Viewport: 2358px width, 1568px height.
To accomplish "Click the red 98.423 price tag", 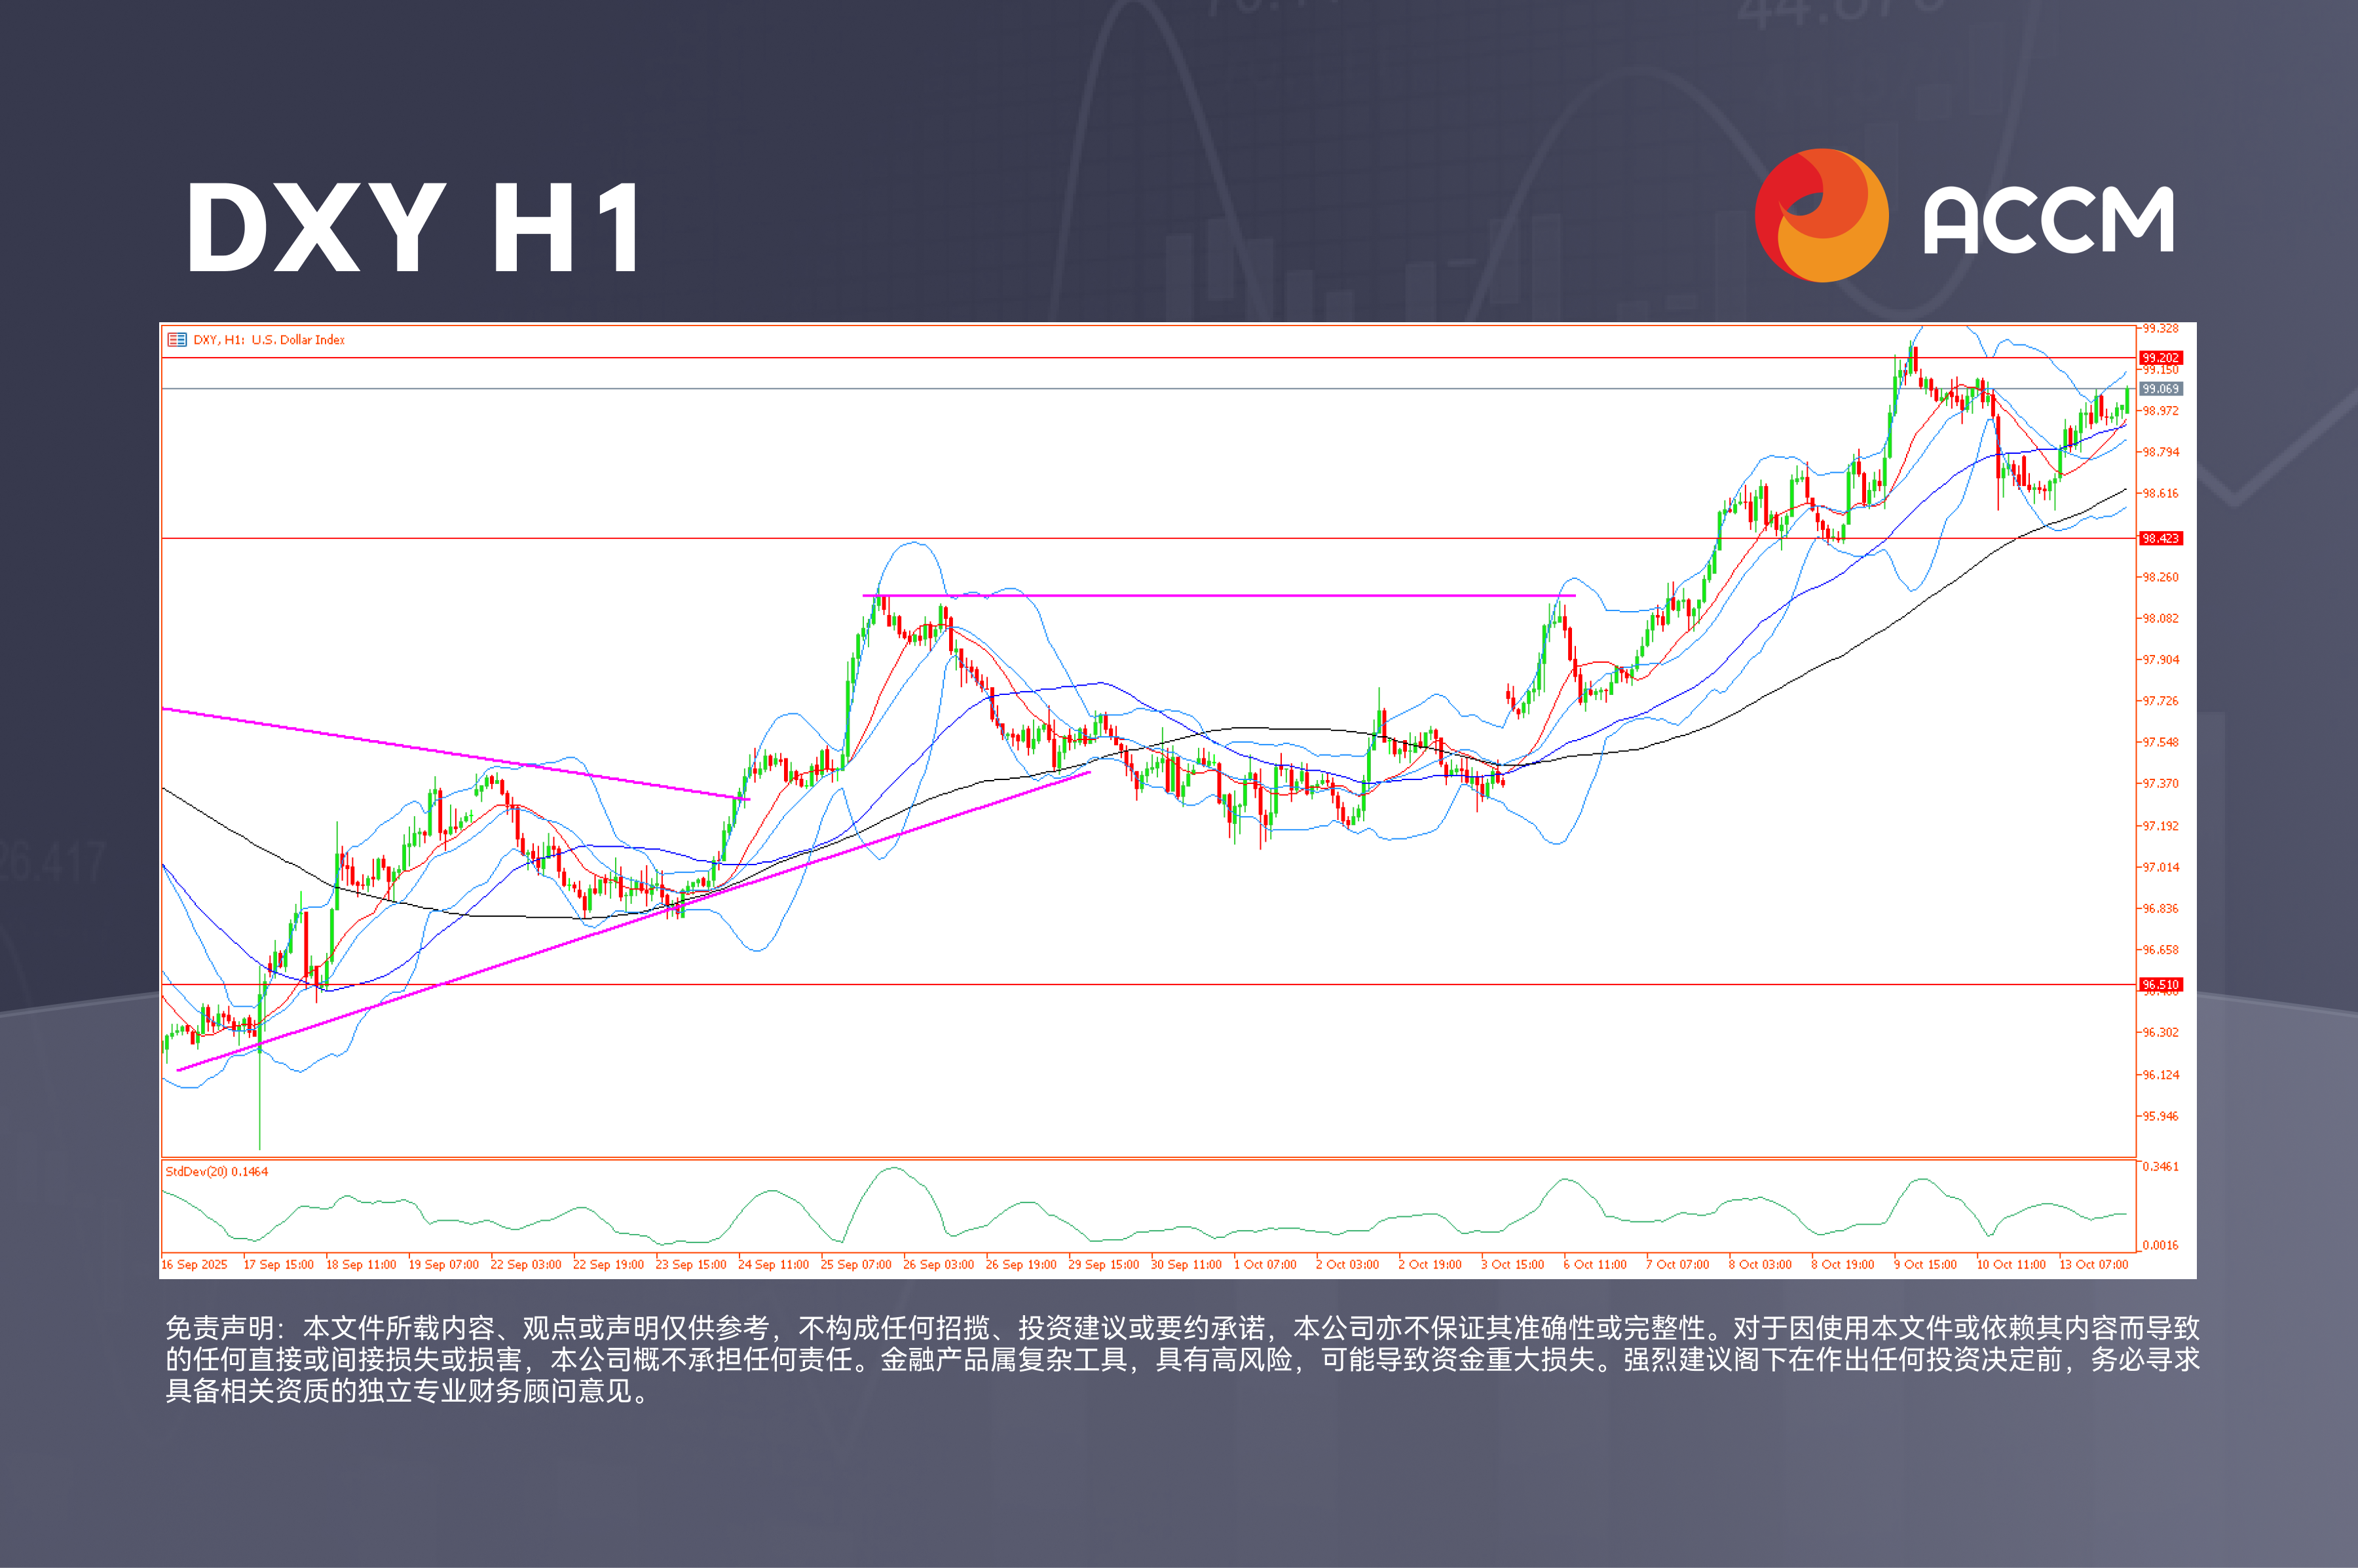I will point(2160,539).
